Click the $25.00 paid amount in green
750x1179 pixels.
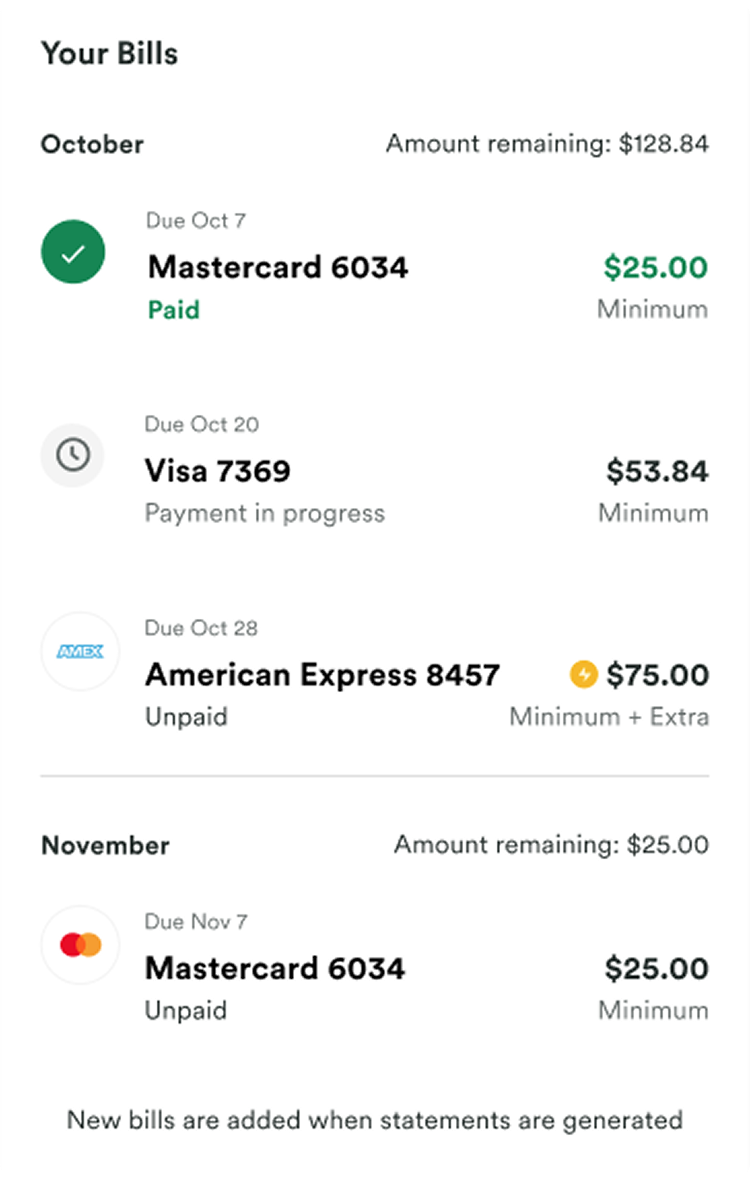[655, 268]
